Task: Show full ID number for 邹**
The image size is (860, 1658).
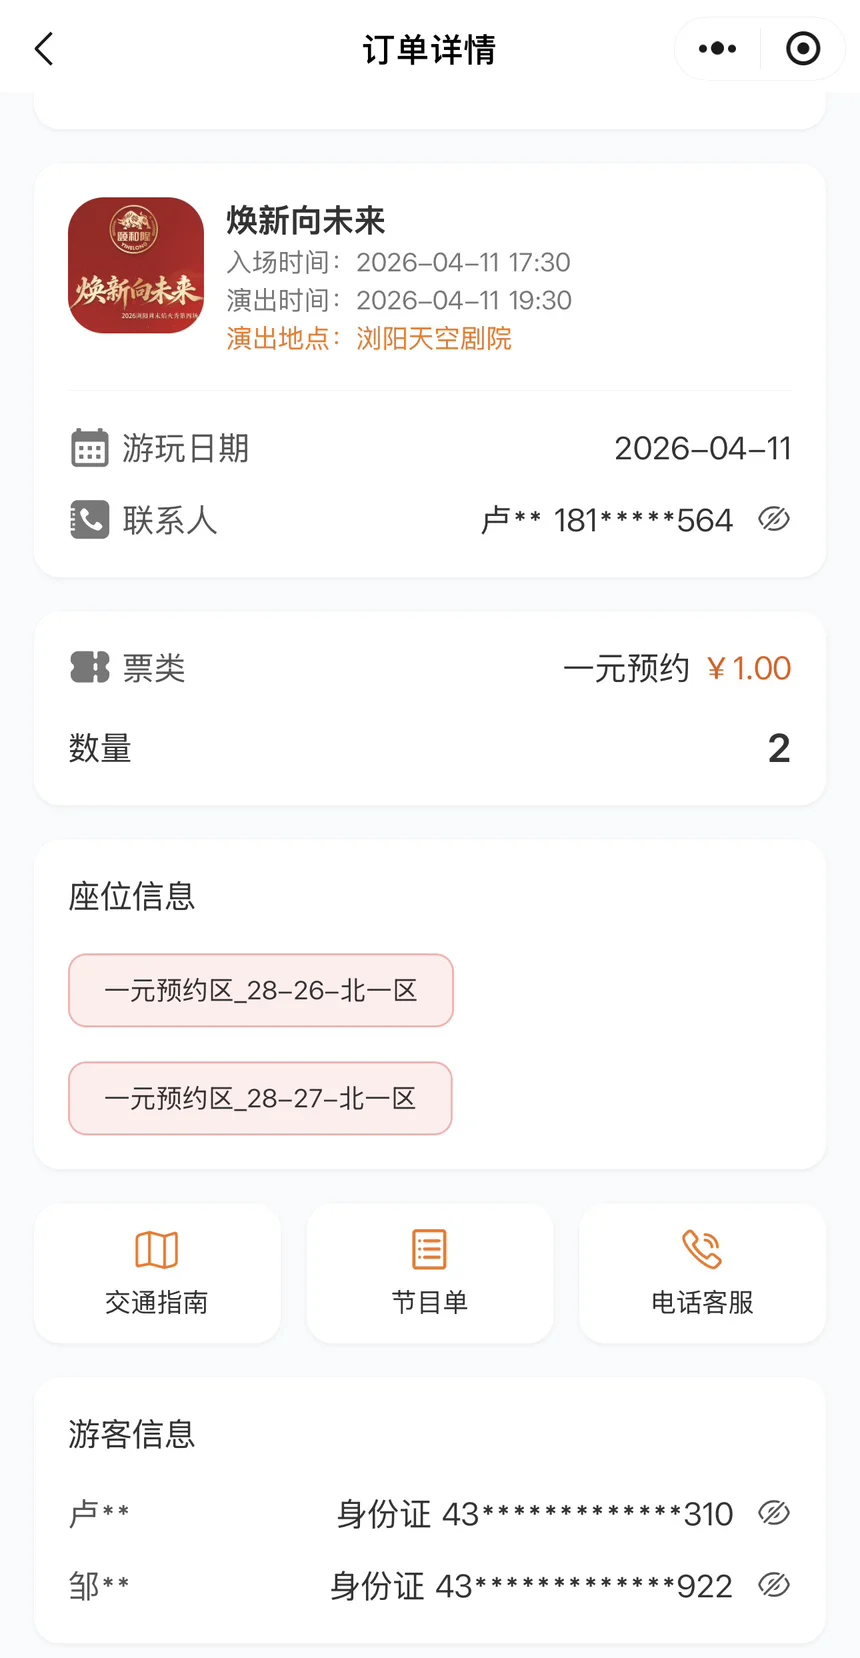Action: coord(774,1585)
